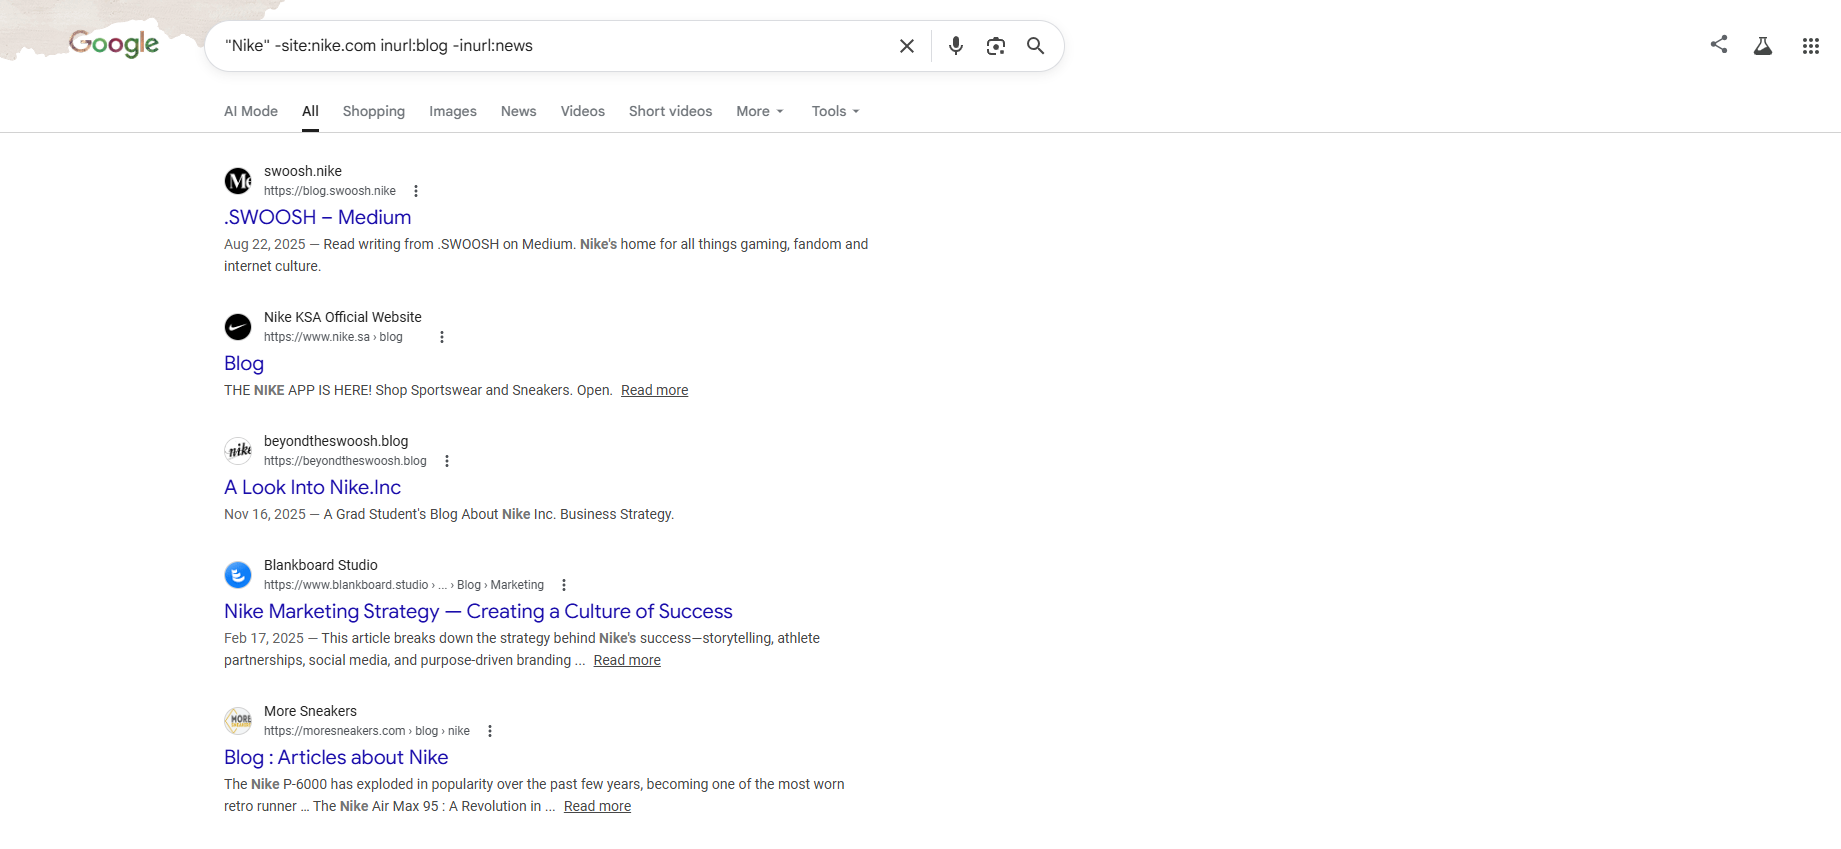Image resolution: width=1841 pixels, height=849 pixels.
Task: Open Nike Marketing Strategy article link
Action: (478, 611)
